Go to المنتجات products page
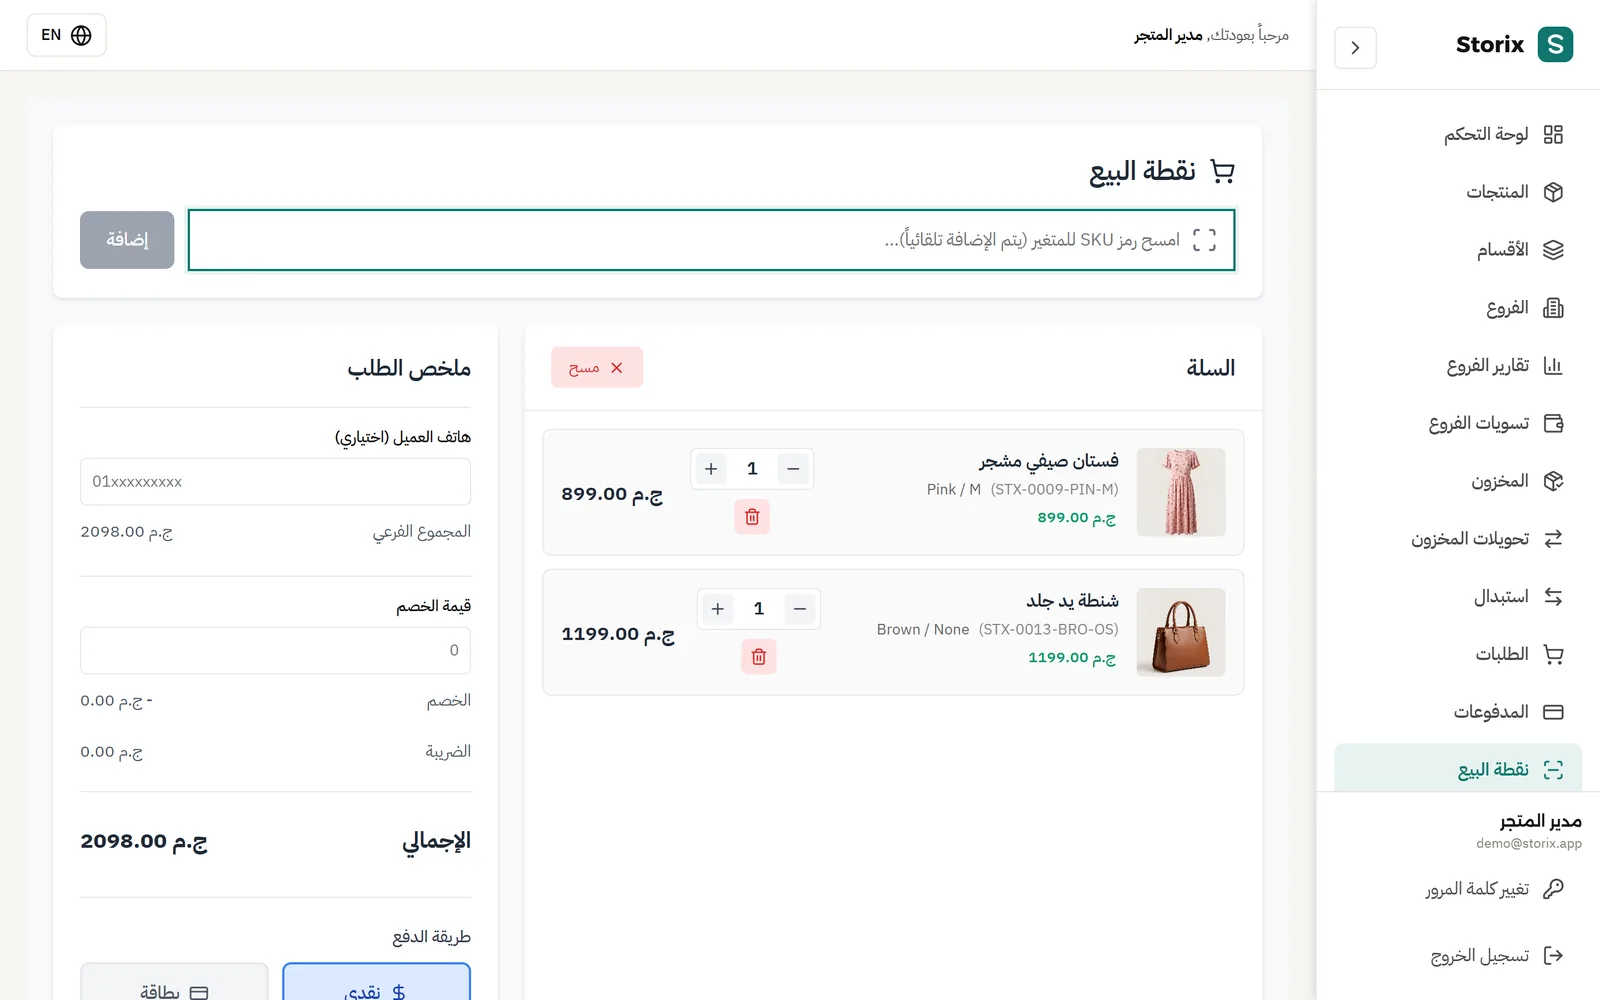Image resolution: width=1600 pixels, height=1000 pixels. click(x=1458, y=192)
